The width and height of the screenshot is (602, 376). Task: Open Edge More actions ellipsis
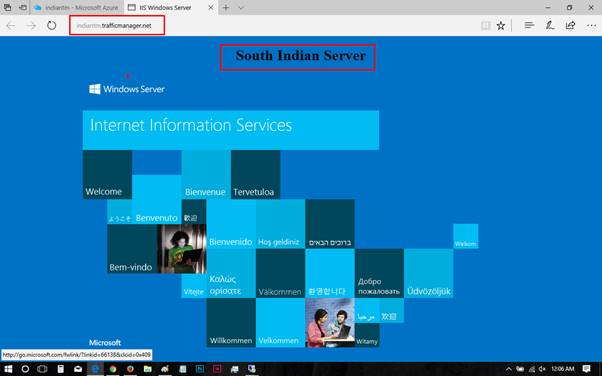[591, 26]
